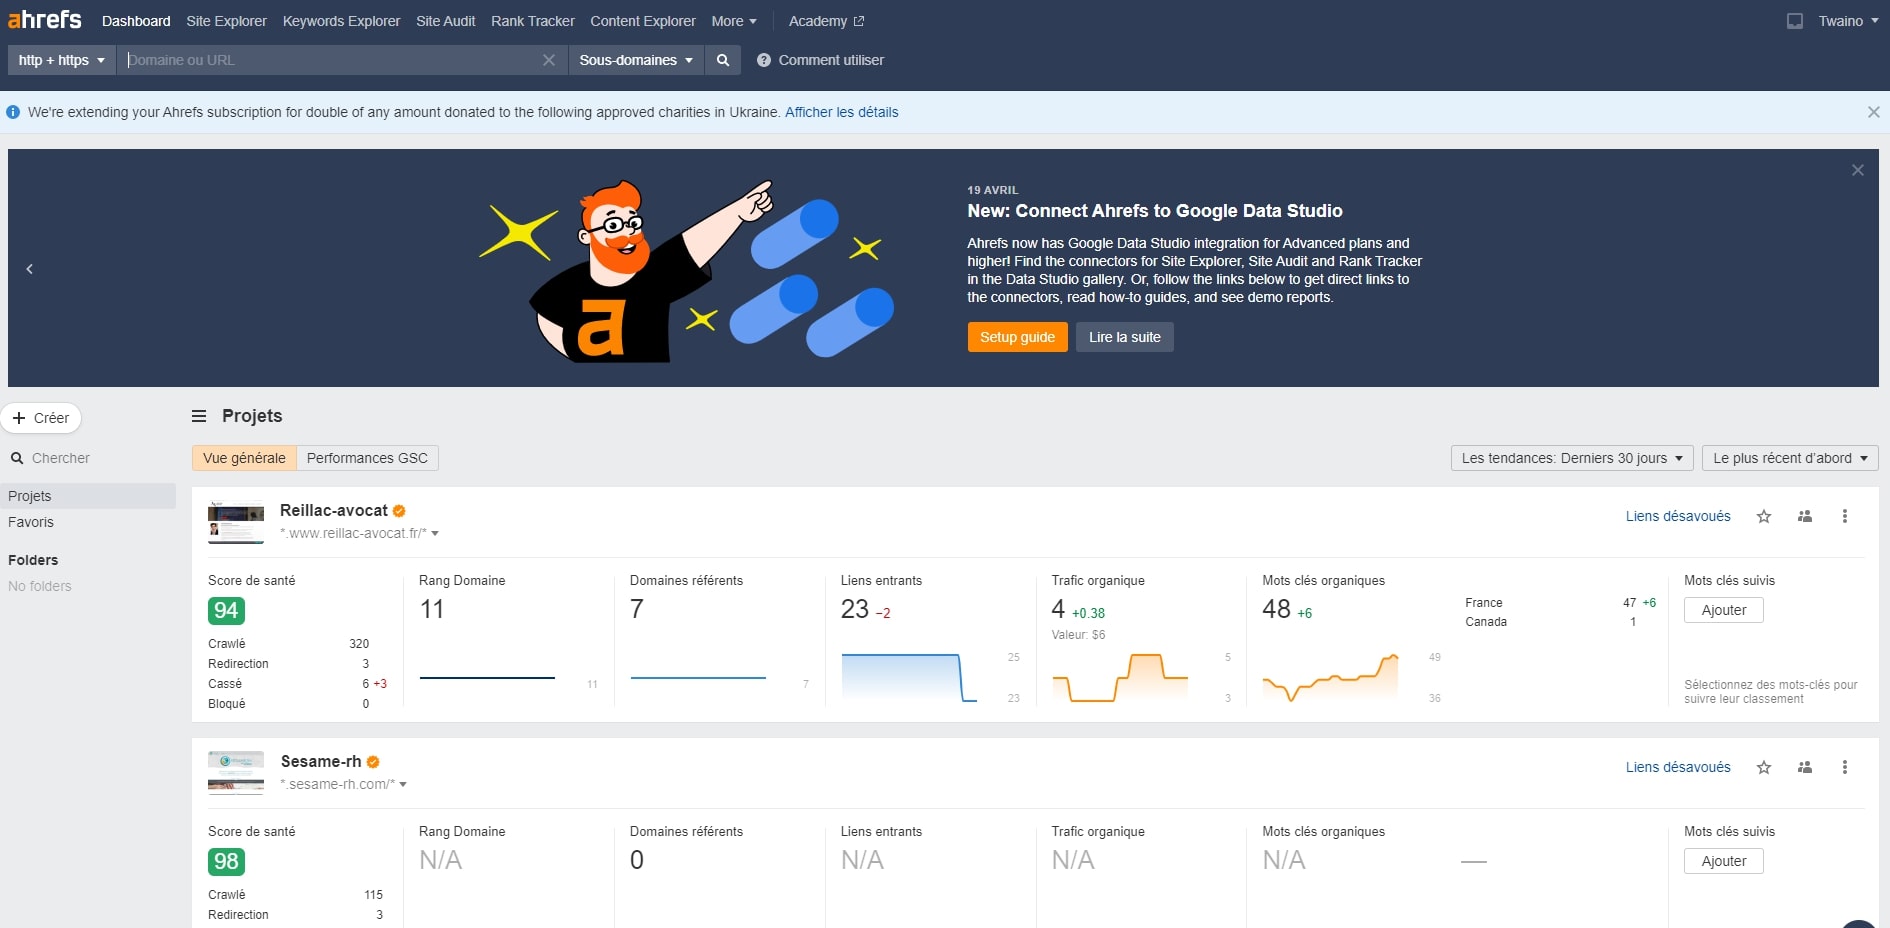Image resolution: width=1890 pixels, height=928 pixels.
Task: Click Reillac-avocat verified badge icon
Action: (399, 511)
